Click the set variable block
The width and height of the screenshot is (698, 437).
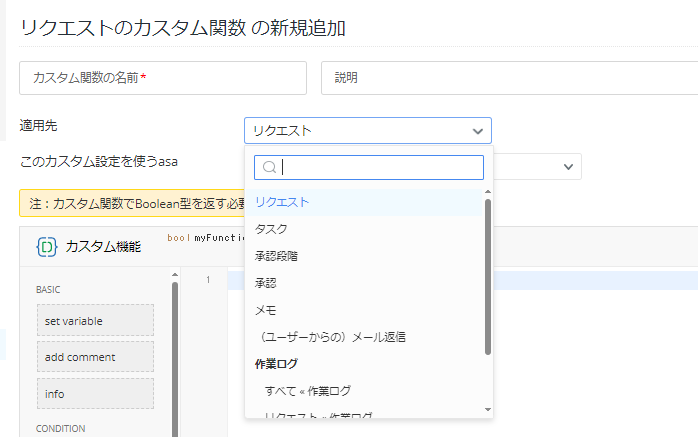[x=97, y=320]
